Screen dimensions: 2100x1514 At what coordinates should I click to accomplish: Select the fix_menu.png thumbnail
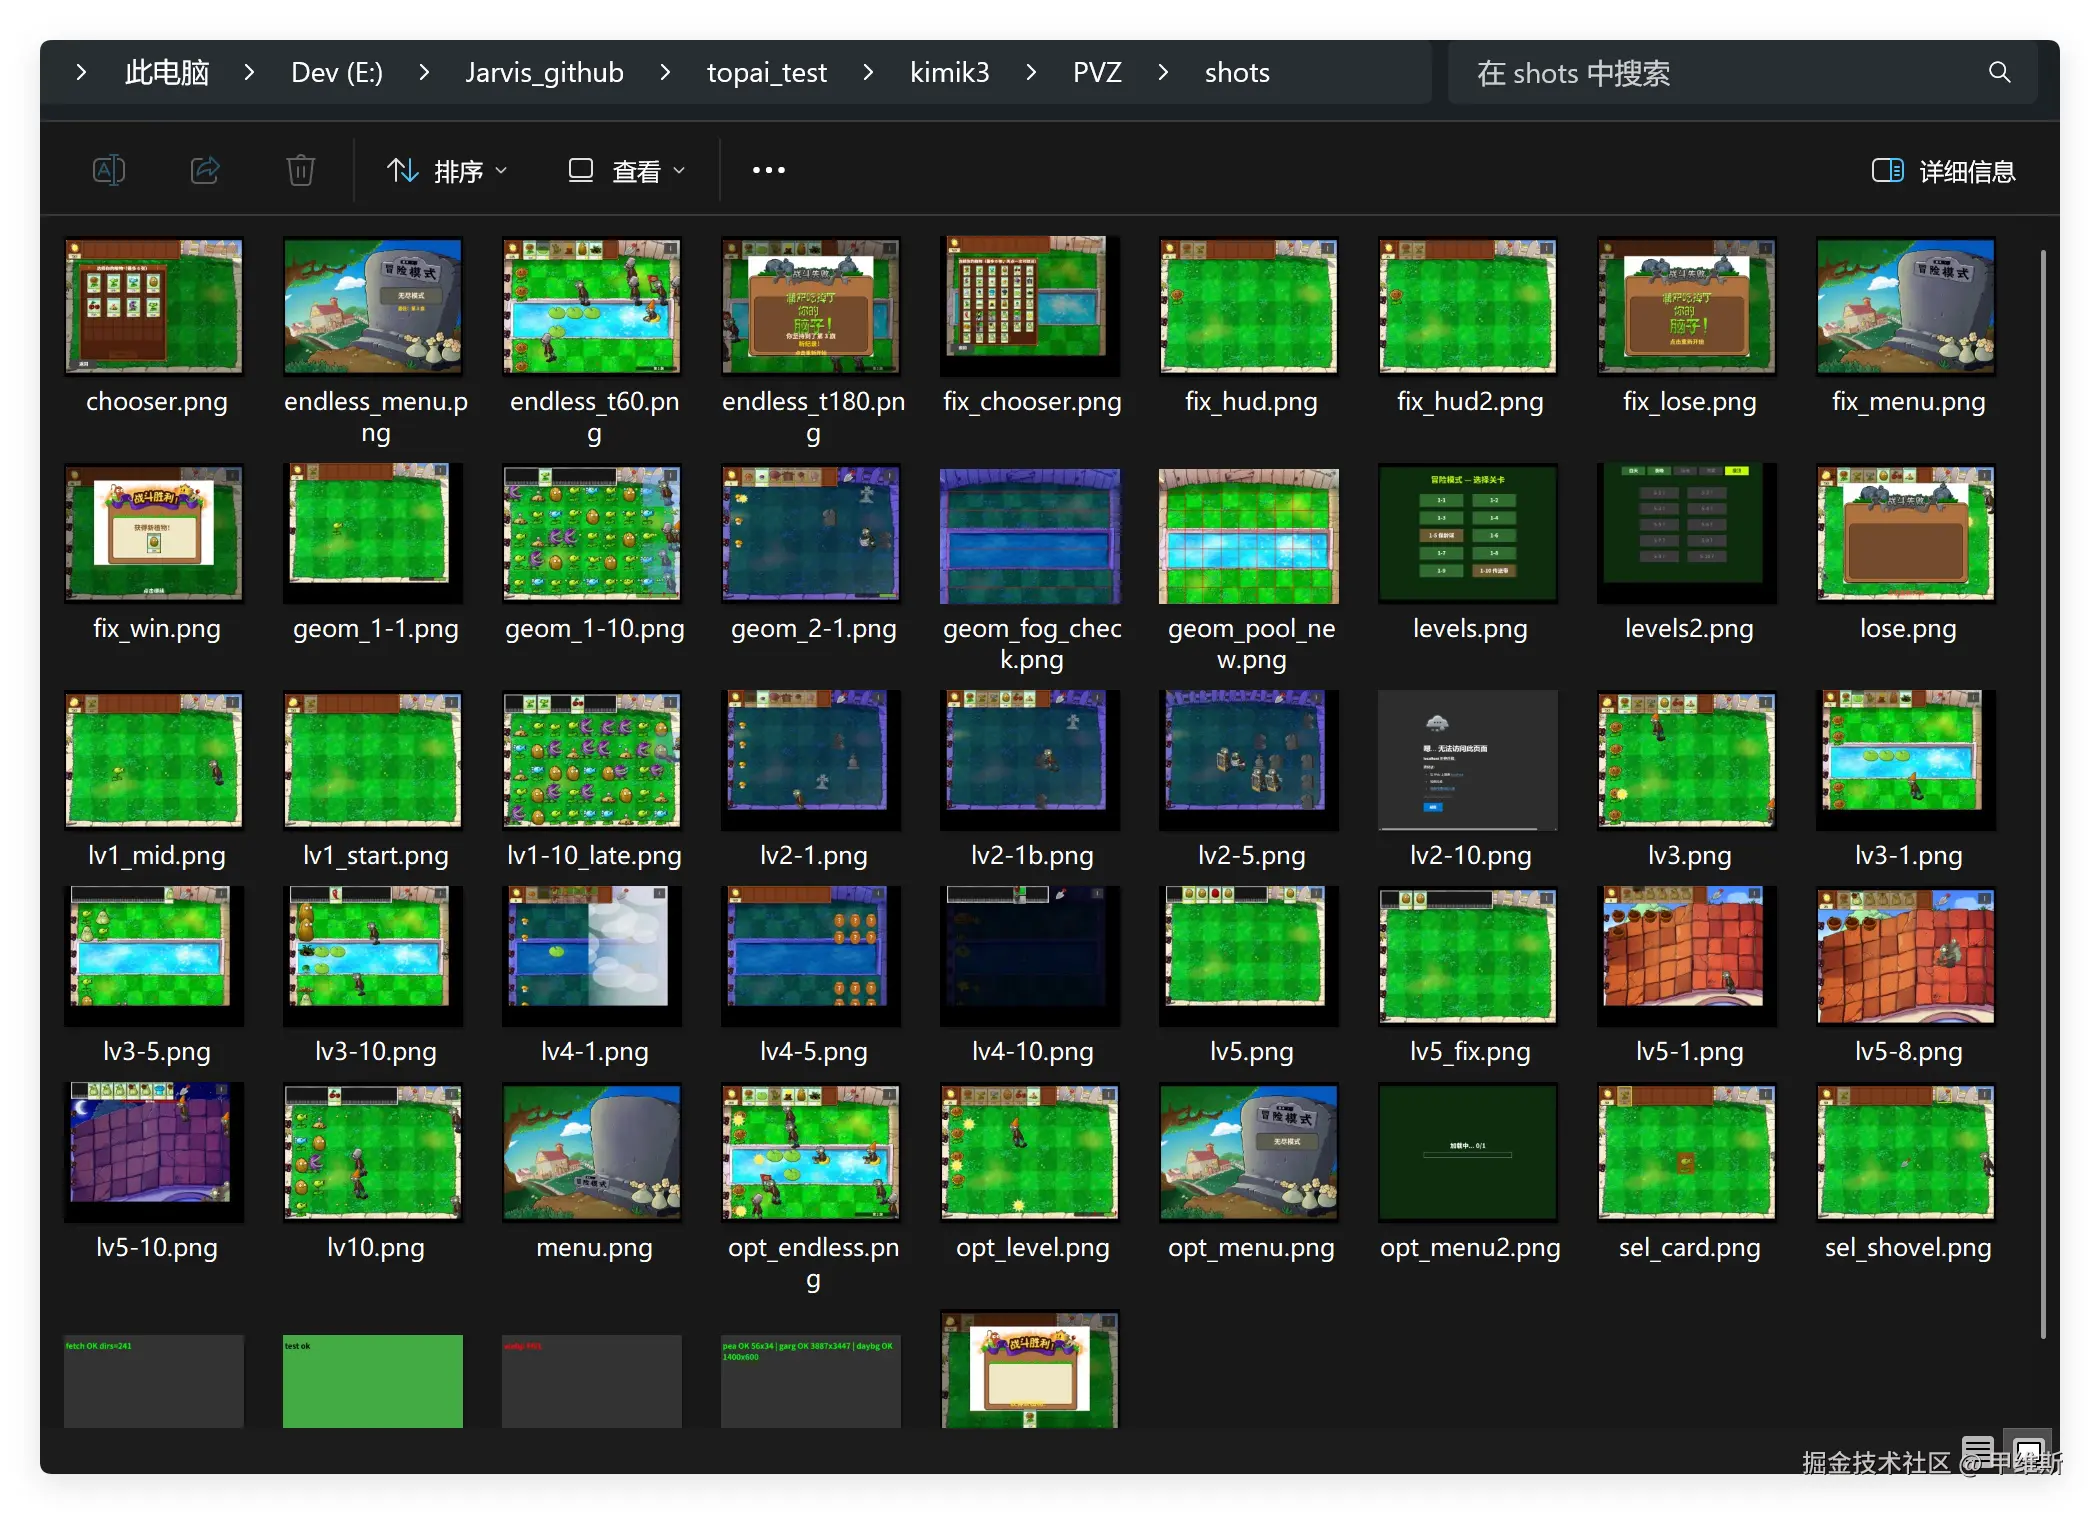(x=1906, y=306)
